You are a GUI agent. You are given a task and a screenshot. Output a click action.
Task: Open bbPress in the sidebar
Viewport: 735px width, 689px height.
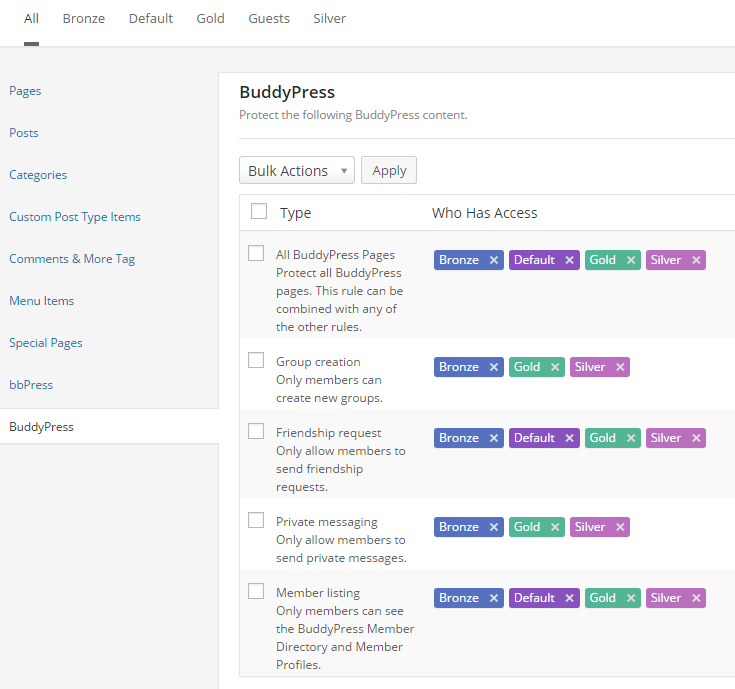tap(31, 385)
